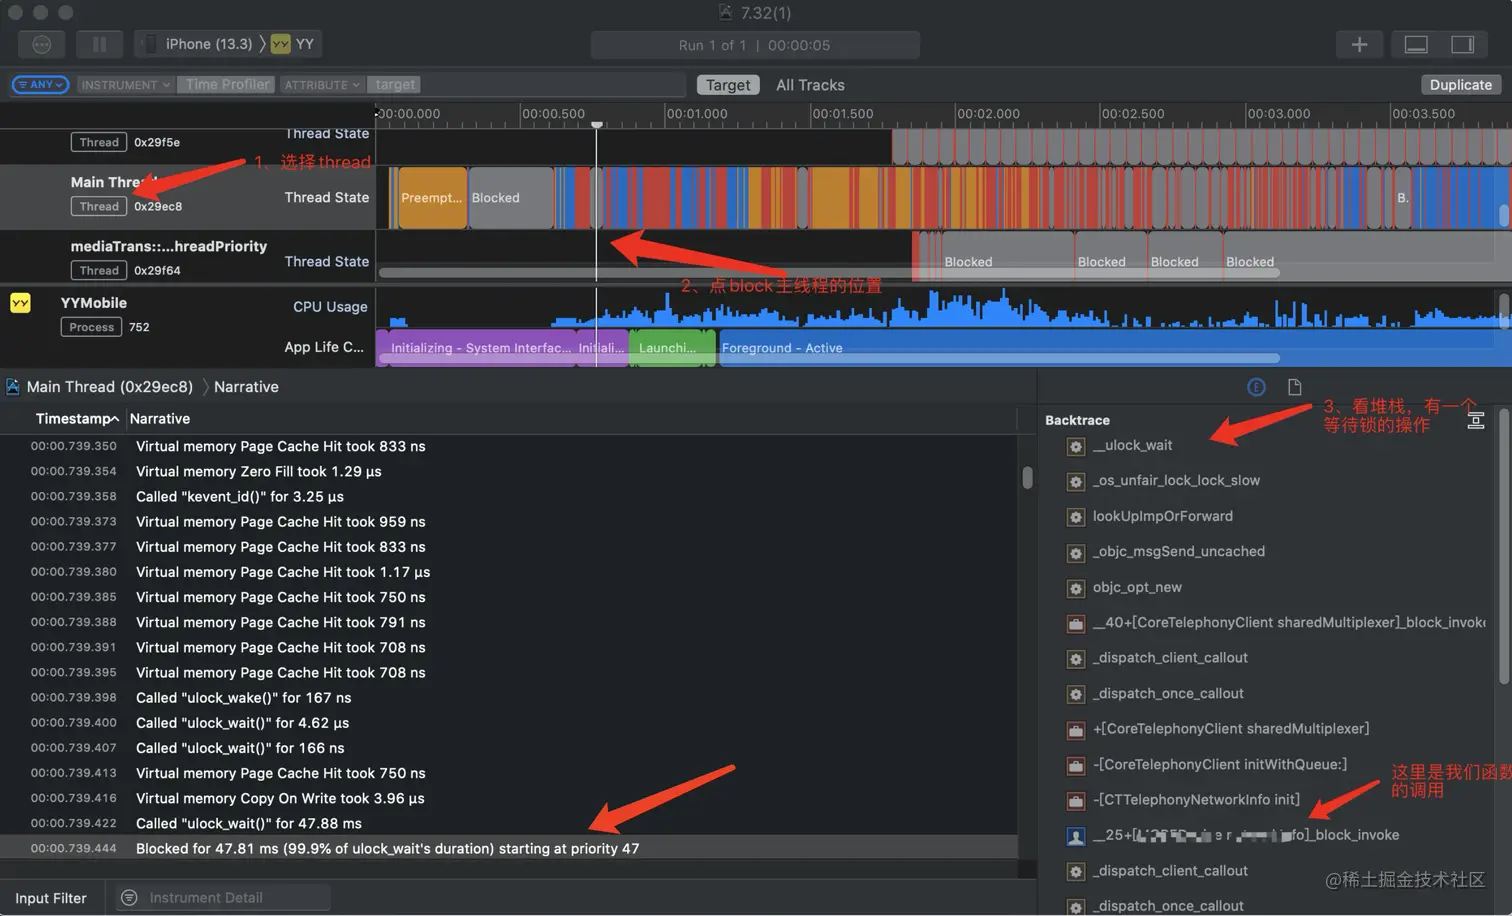Select Called "ulock_wait()" for 47.88 ms row
This screenshot has height=916, width=1512.
(509, 823)
